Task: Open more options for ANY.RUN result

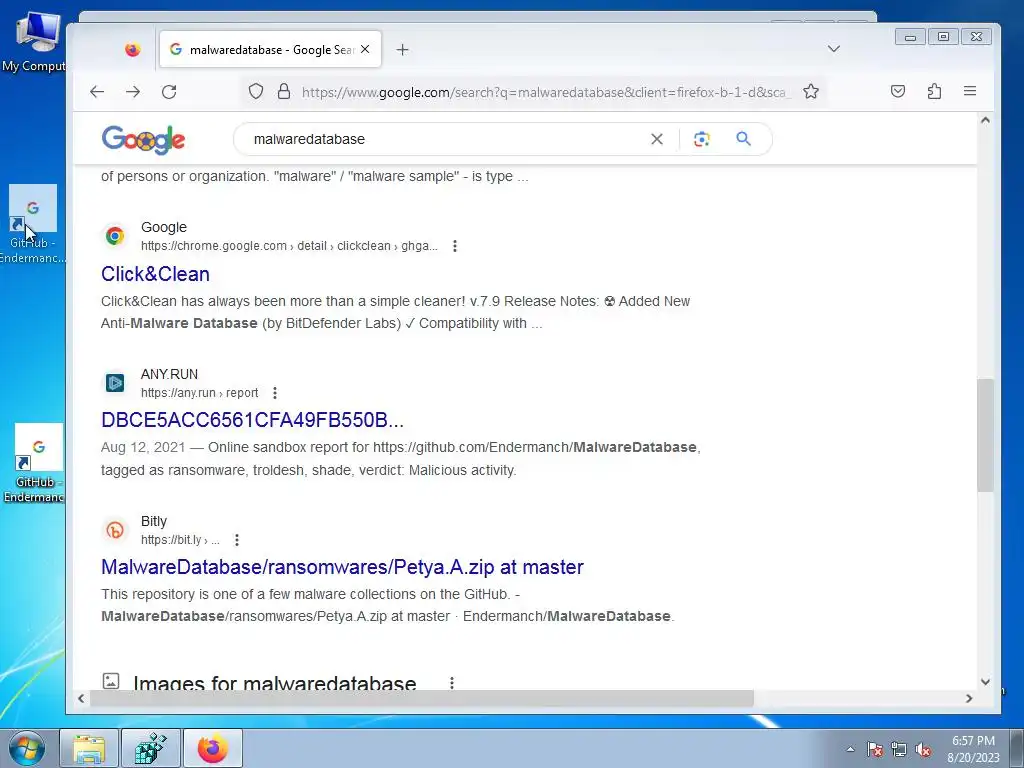Action: [x=275, y=393]
